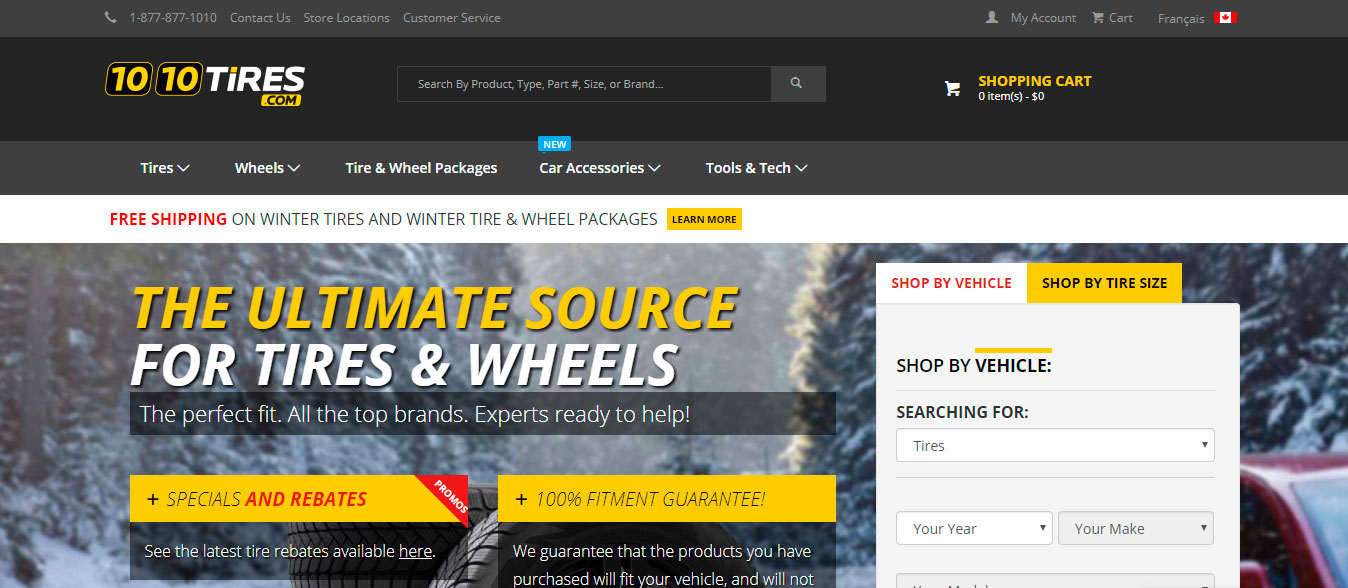
Task: Focus the product search input field
Action: [584, 84]
